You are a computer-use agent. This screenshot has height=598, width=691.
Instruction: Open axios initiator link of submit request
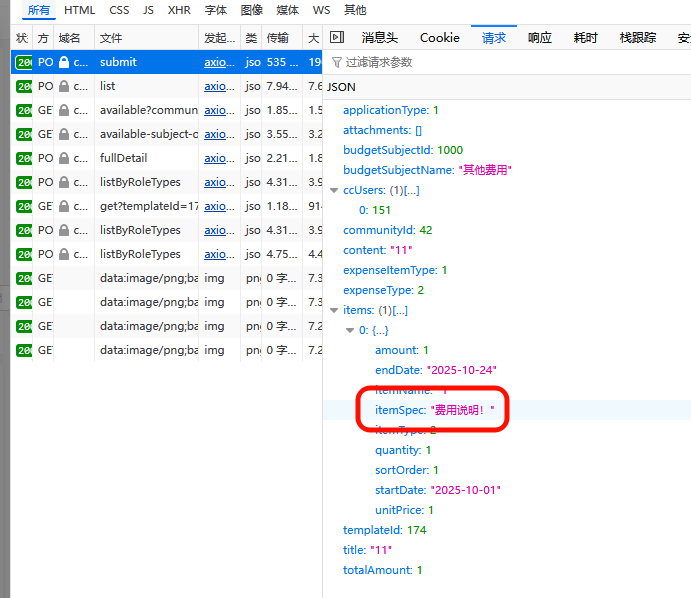(x=218, y=62)
